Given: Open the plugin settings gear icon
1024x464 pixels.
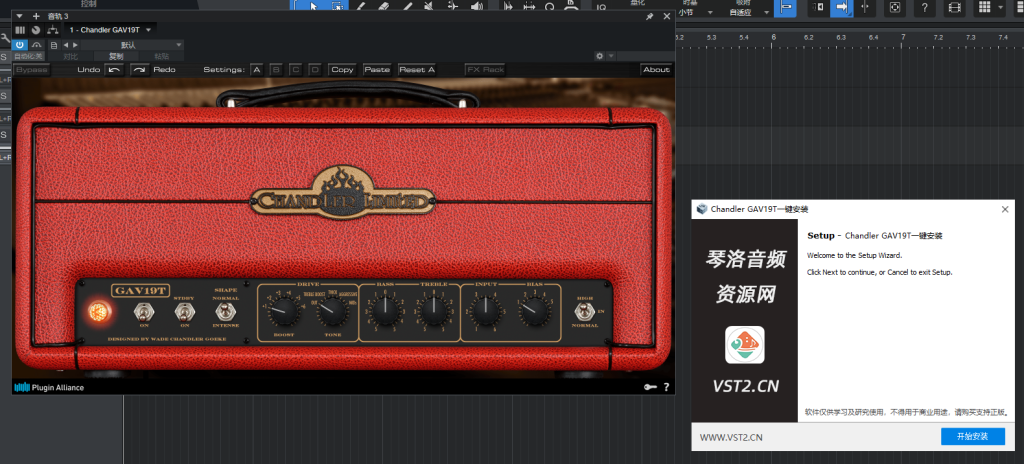Looking at the screenshot, I should point(599,56).
